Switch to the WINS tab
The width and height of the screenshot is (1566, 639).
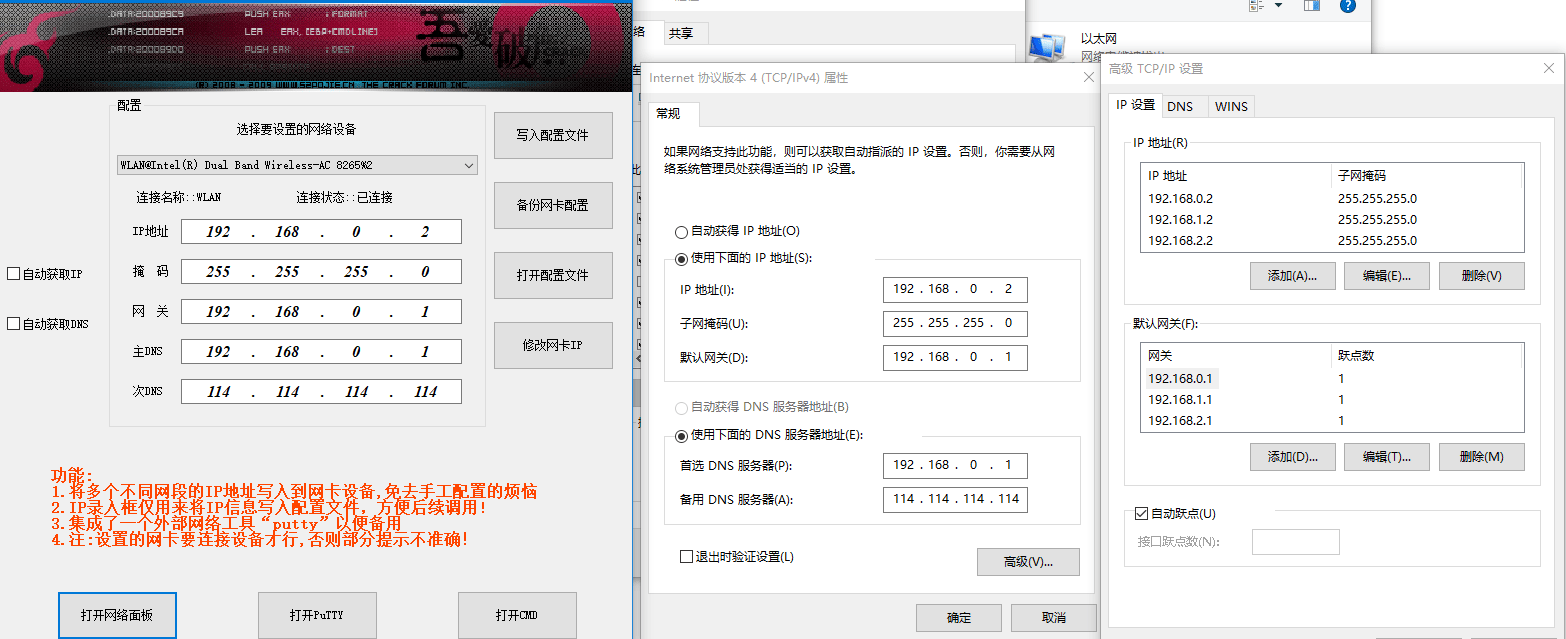point(1231,106)
